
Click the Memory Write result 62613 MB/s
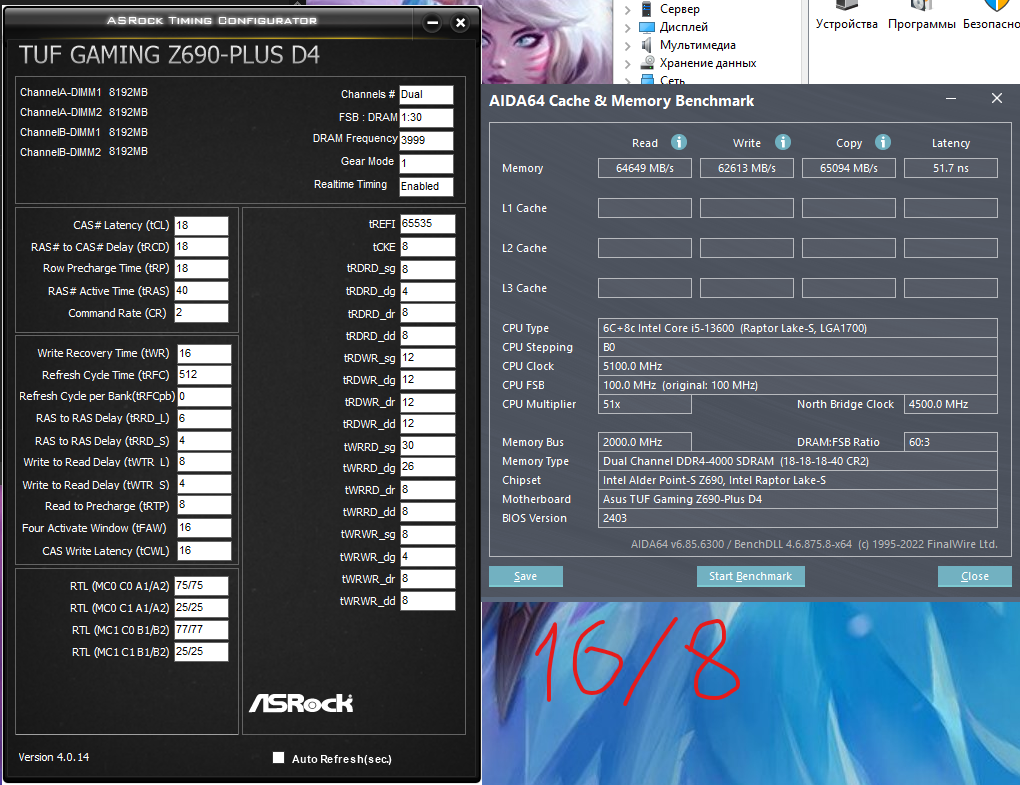pyautogui.click(x=747, y=168)
